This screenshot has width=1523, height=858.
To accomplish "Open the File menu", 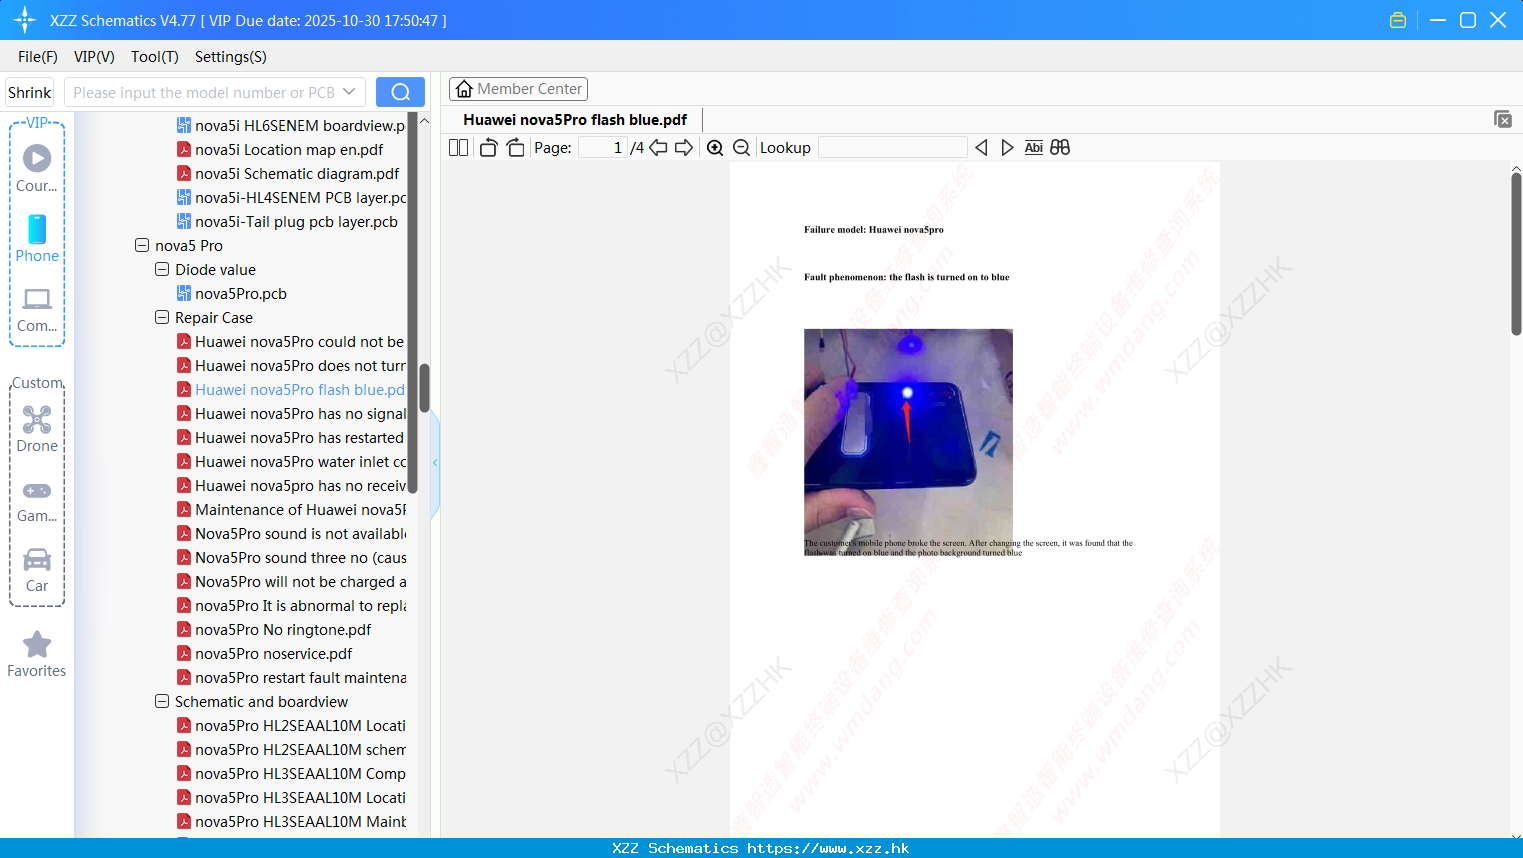I will click(38, 57).
